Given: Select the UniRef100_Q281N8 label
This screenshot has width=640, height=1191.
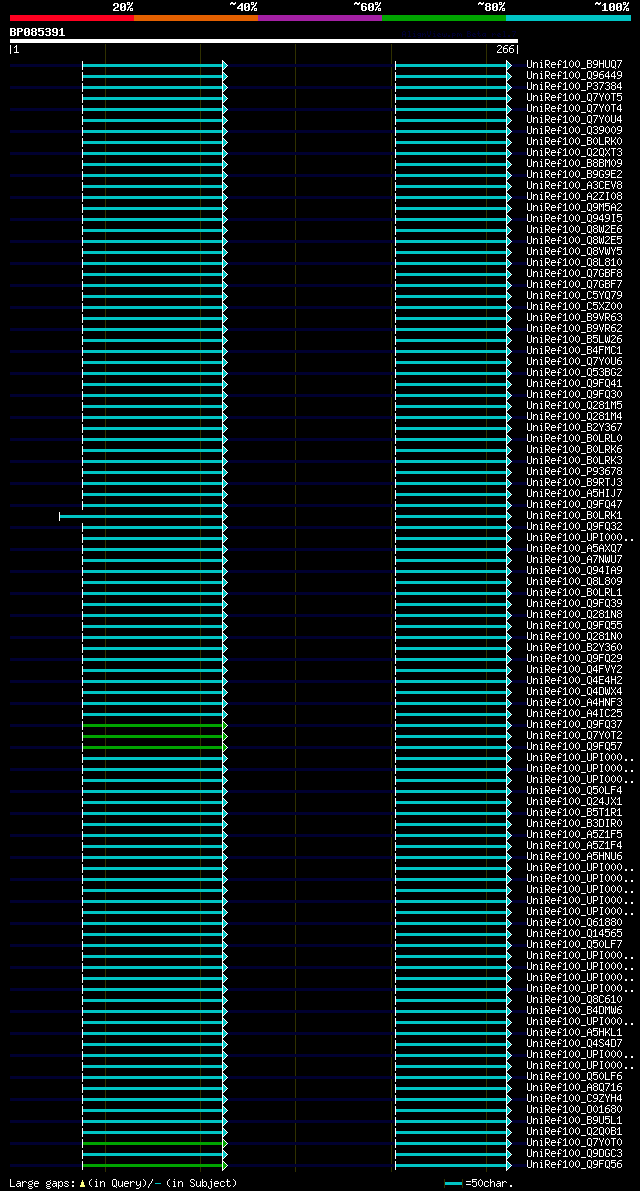Looking at the screenshot, I should click(574, 614).
